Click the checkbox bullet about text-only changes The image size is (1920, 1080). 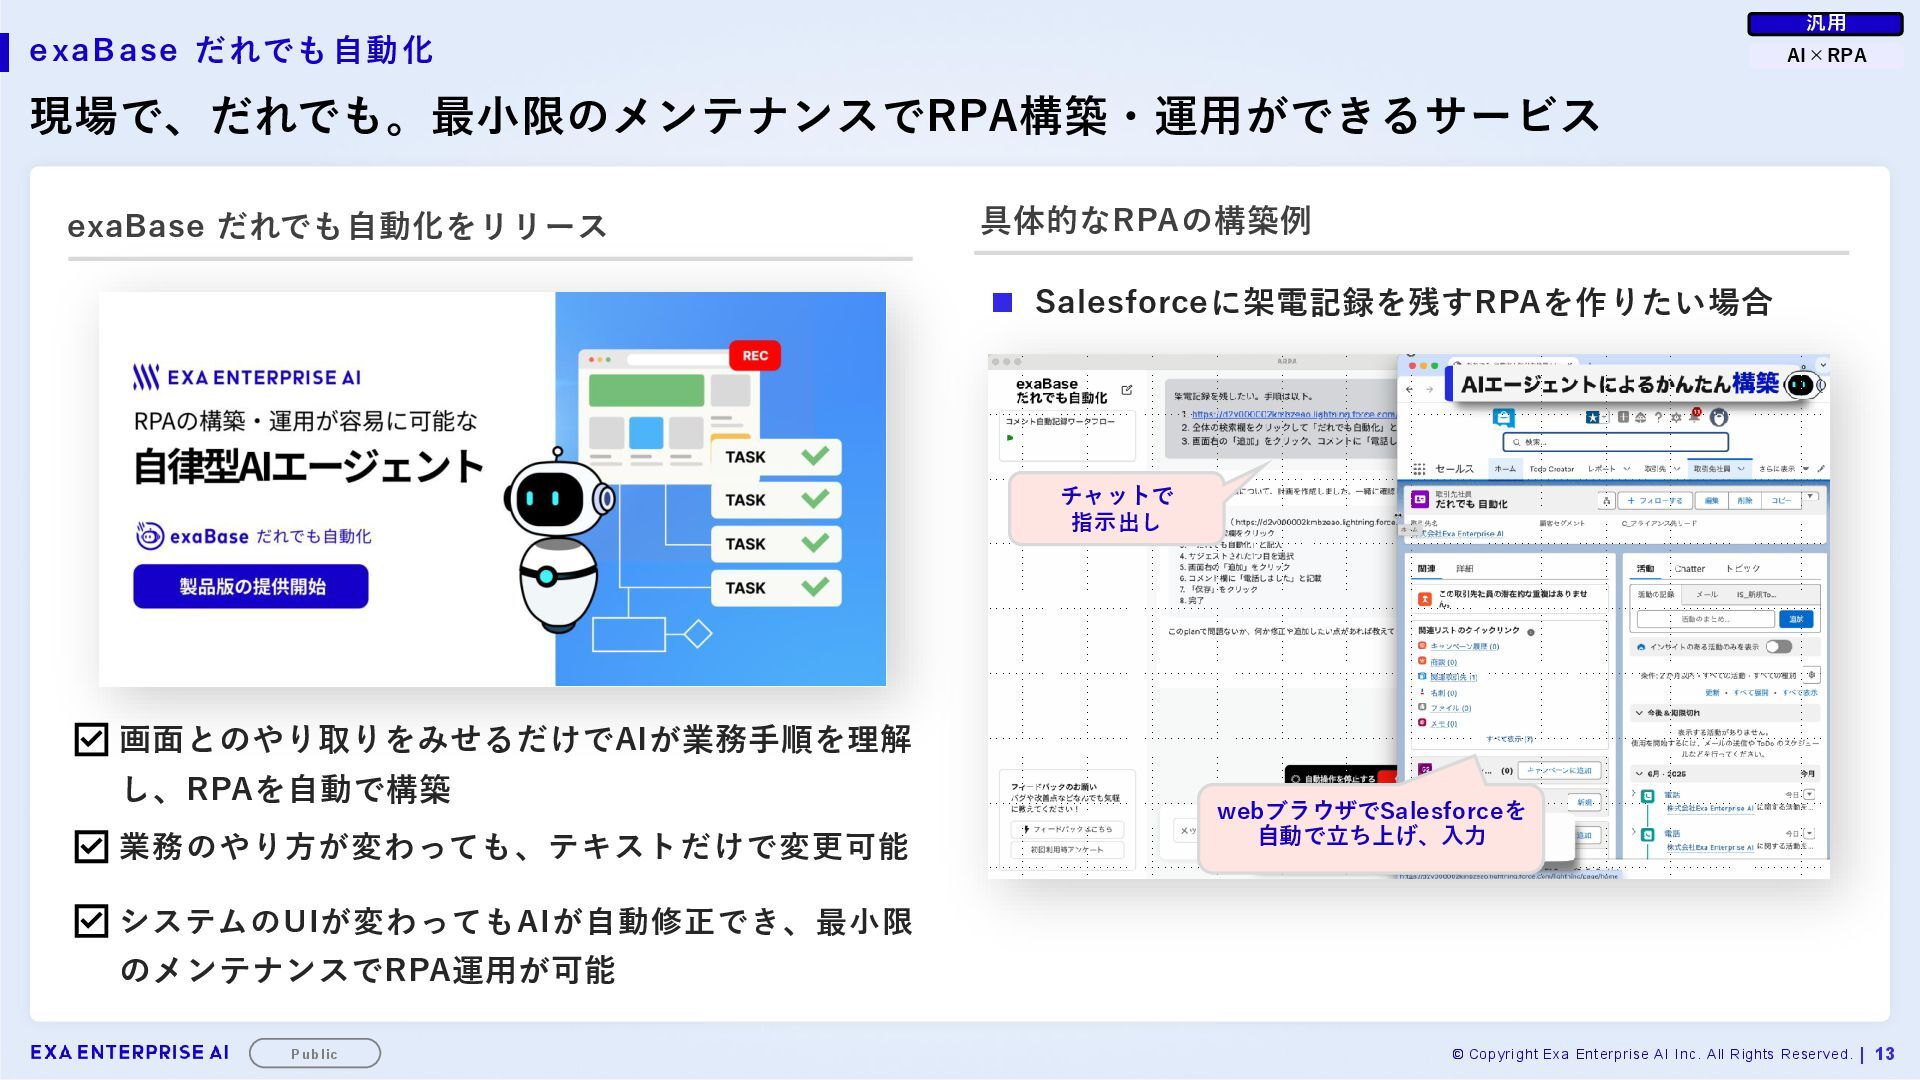[x=91, y=847]
